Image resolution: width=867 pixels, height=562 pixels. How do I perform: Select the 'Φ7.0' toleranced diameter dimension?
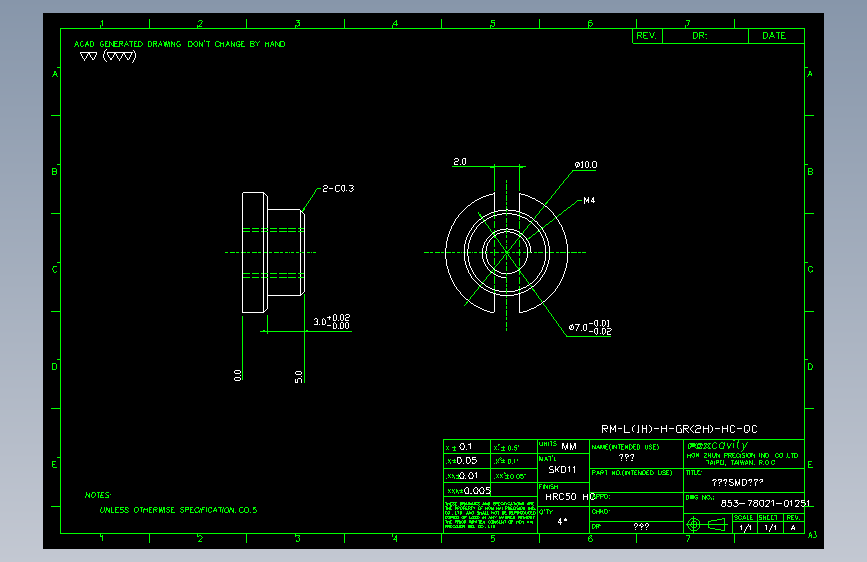tap(590, 327)
